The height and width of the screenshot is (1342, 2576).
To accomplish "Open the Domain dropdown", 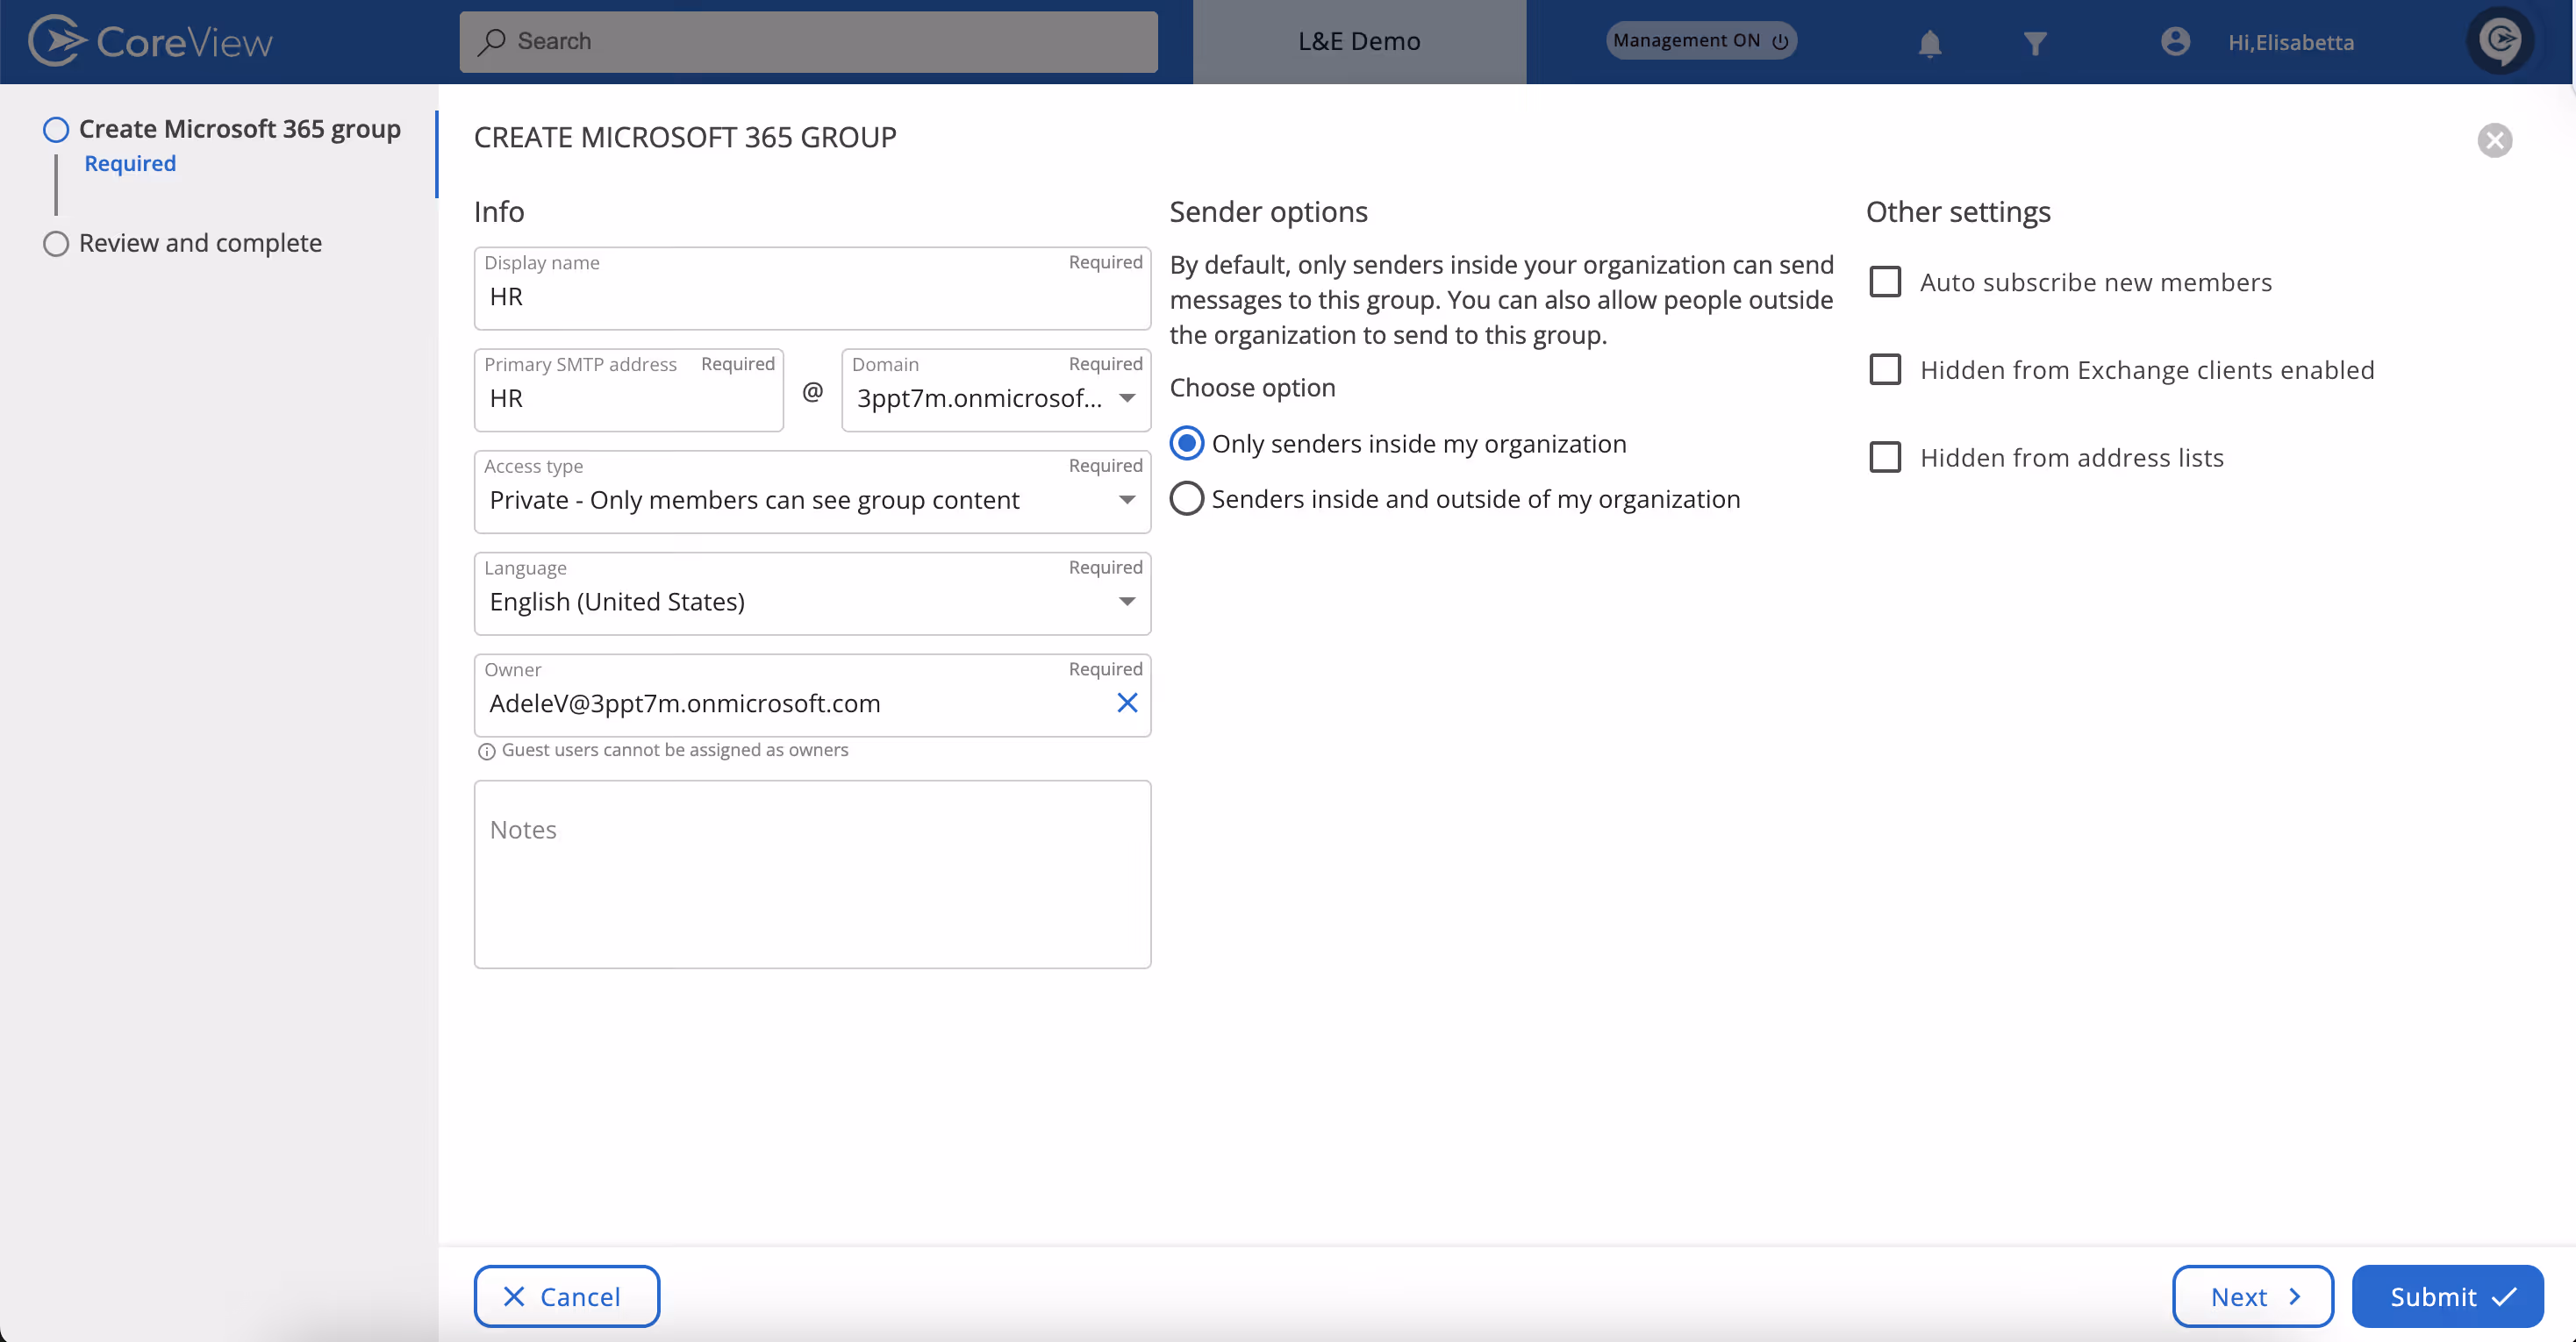I will coord(1127,397).
